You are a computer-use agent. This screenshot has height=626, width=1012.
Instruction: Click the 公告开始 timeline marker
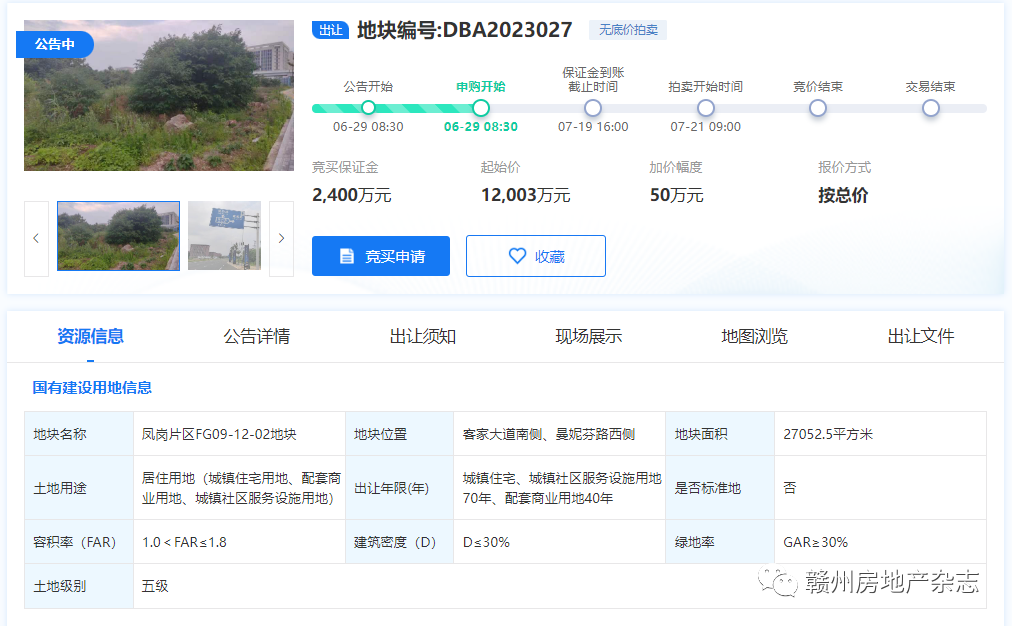368,108
